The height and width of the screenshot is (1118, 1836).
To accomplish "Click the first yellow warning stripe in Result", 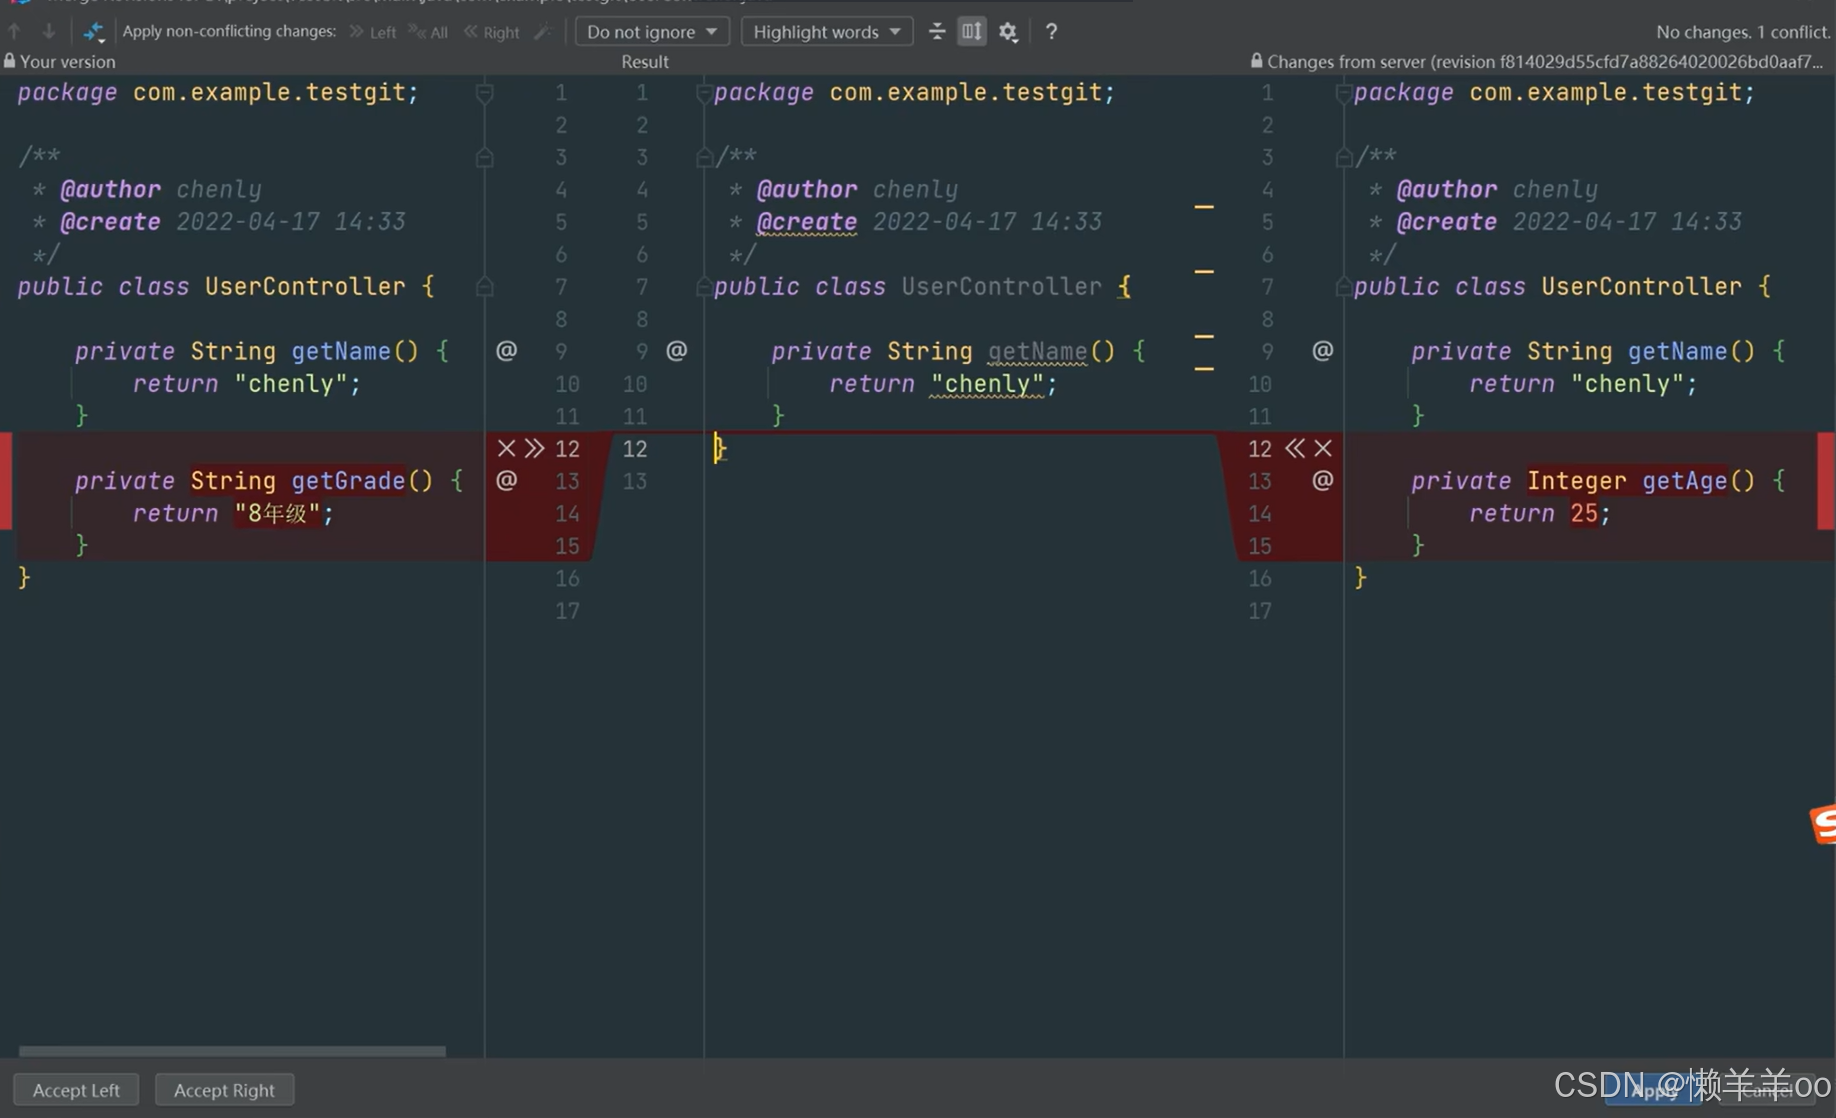I will click(1204, 207).
